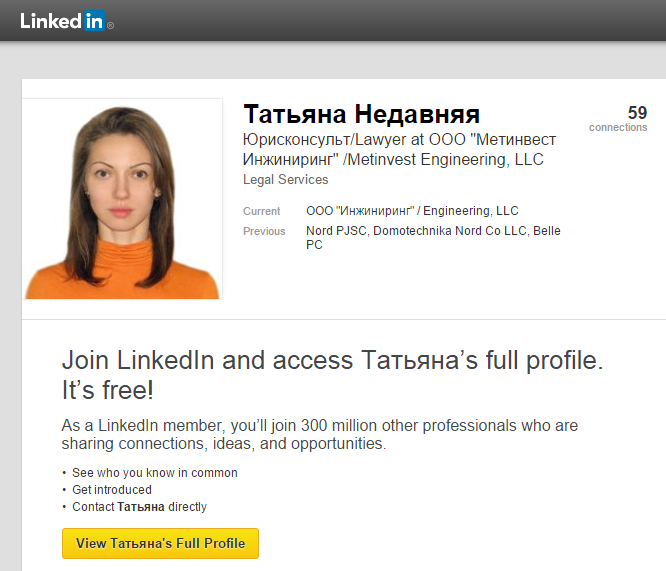Click the connections label under 59

tap(618, 127)
